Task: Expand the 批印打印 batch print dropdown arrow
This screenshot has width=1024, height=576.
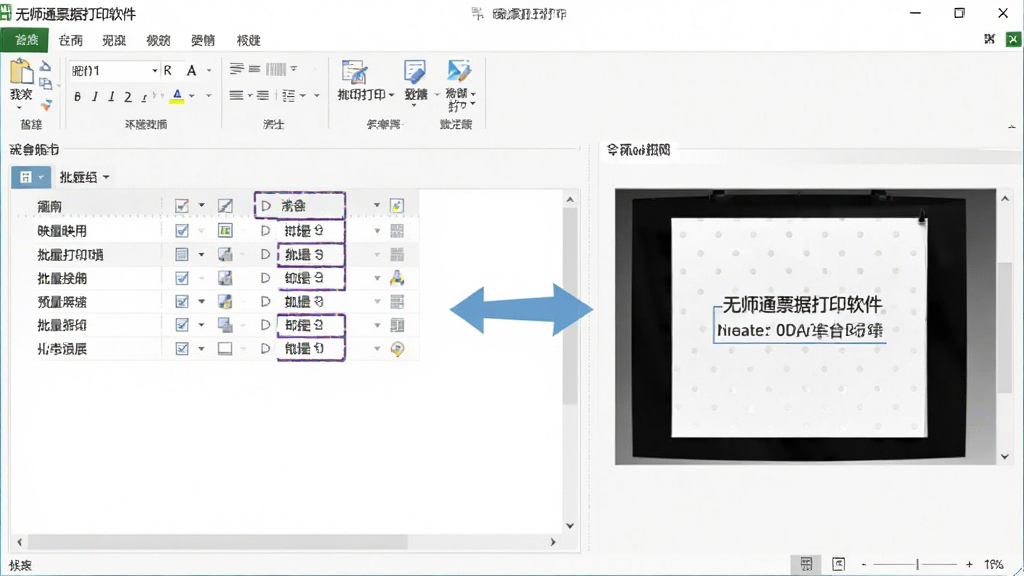Action: coord(391,95)
